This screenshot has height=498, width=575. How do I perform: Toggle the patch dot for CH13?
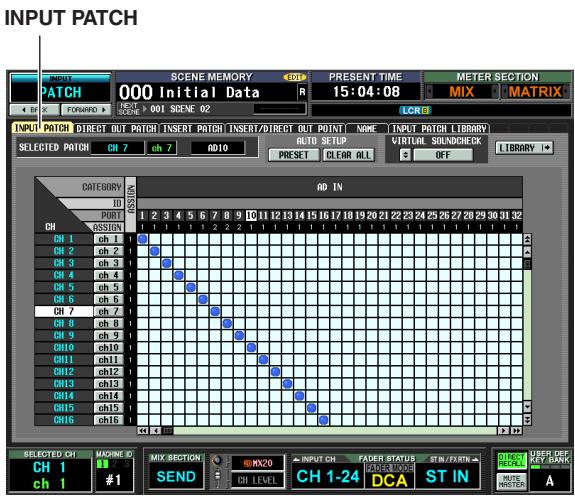(288, 384)
